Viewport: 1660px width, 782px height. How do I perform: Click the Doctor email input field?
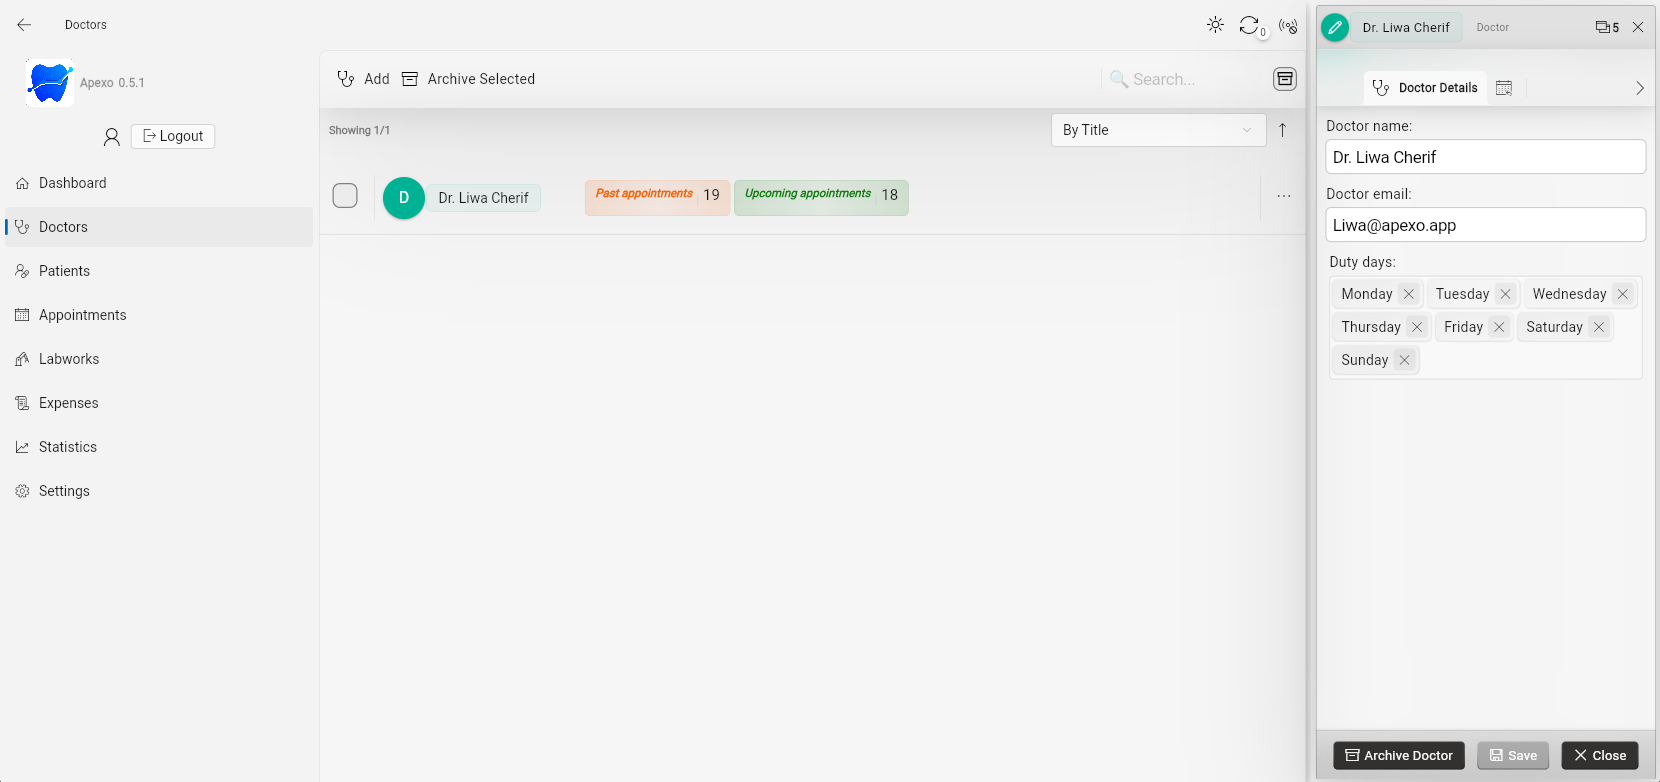[x=1485, y=225]
